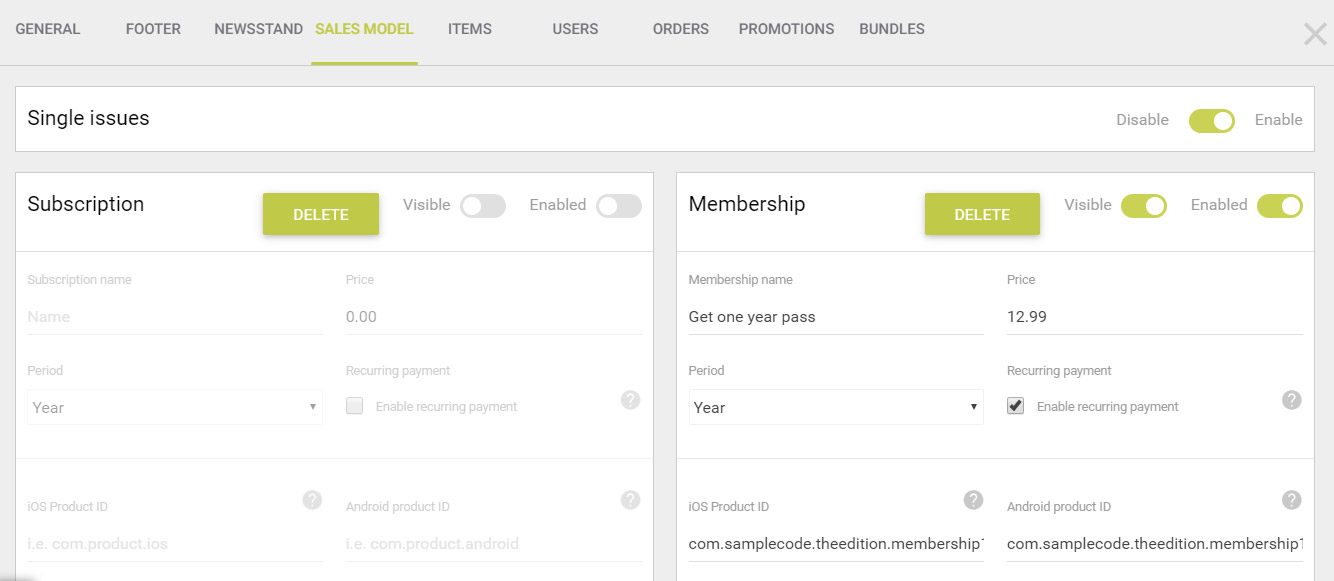This screenshot has height=581, width=1334.
Task: Open help for Membership iOS Product ID
Action: click(973, 500)
